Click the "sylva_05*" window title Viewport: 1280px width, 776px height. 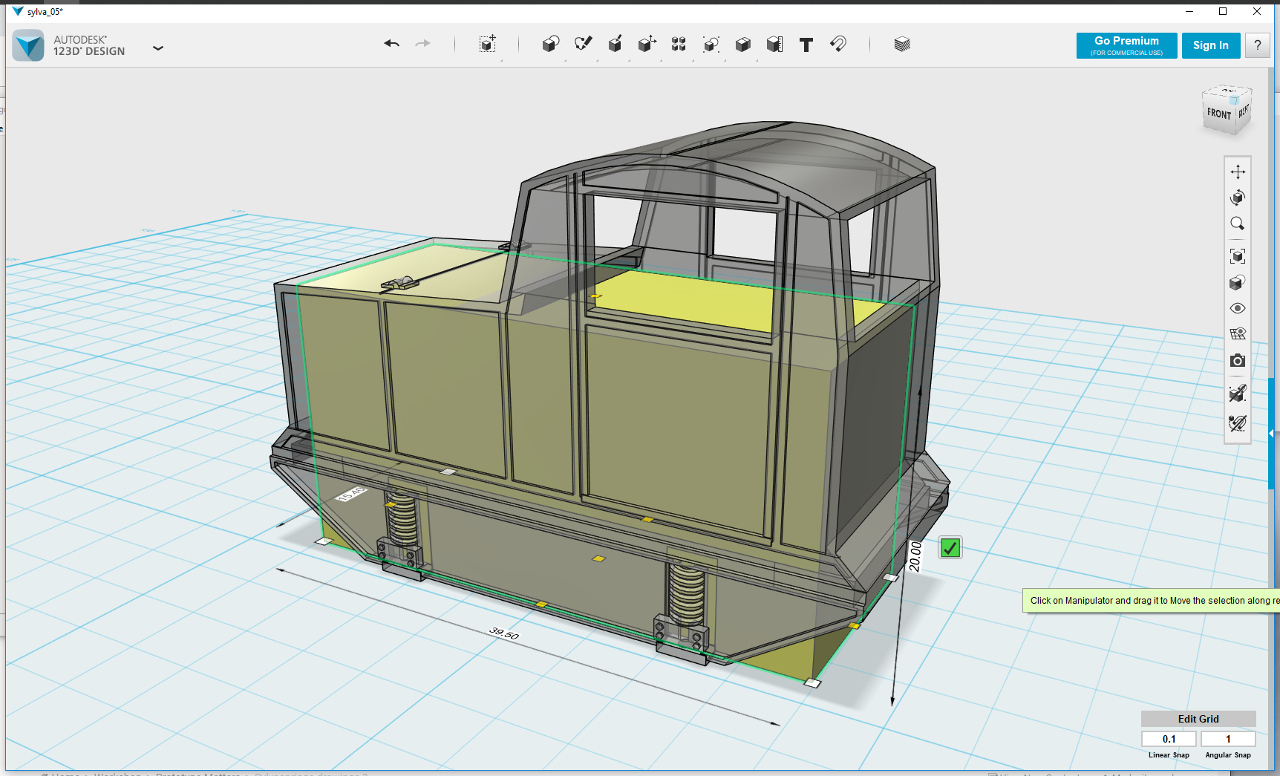pos(44,11)
